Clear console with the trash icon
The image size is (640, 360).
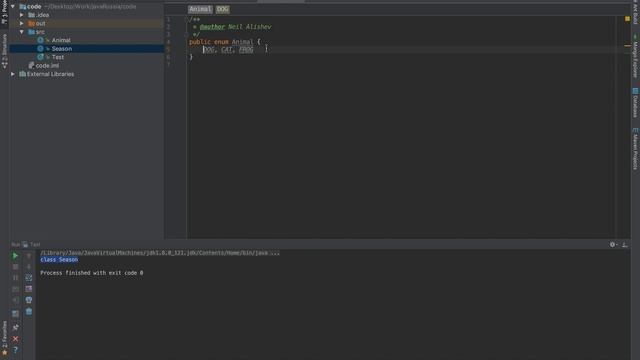29,311
